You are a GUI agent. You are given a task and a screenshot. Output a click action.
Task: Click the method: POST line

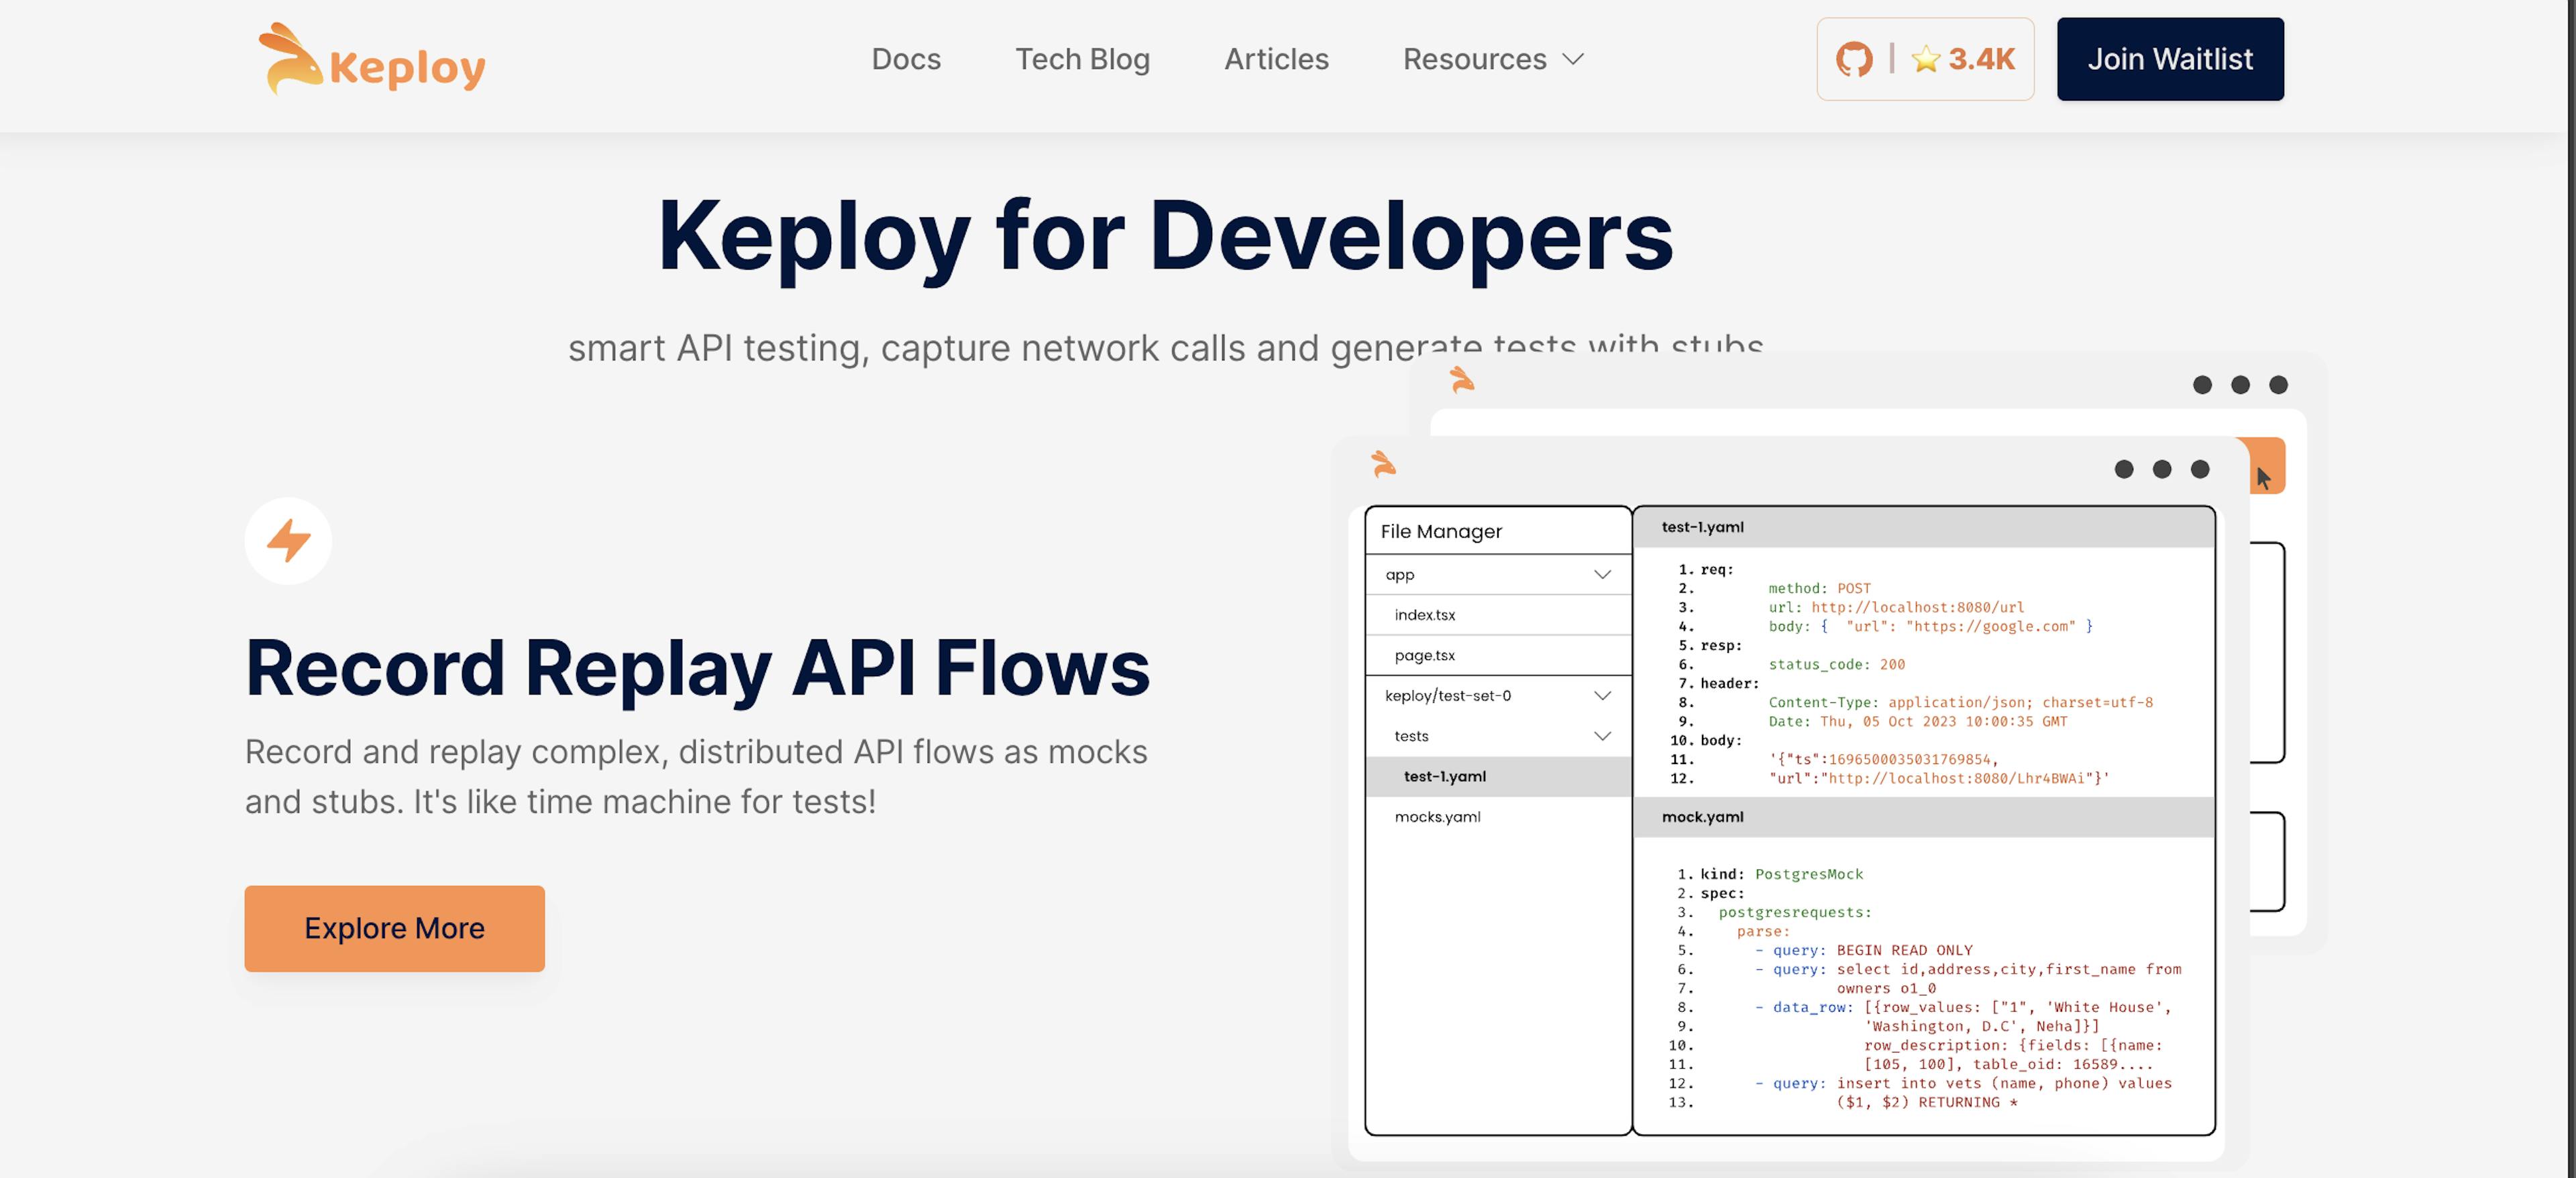pyautogui.click(x=1819, y=588)
